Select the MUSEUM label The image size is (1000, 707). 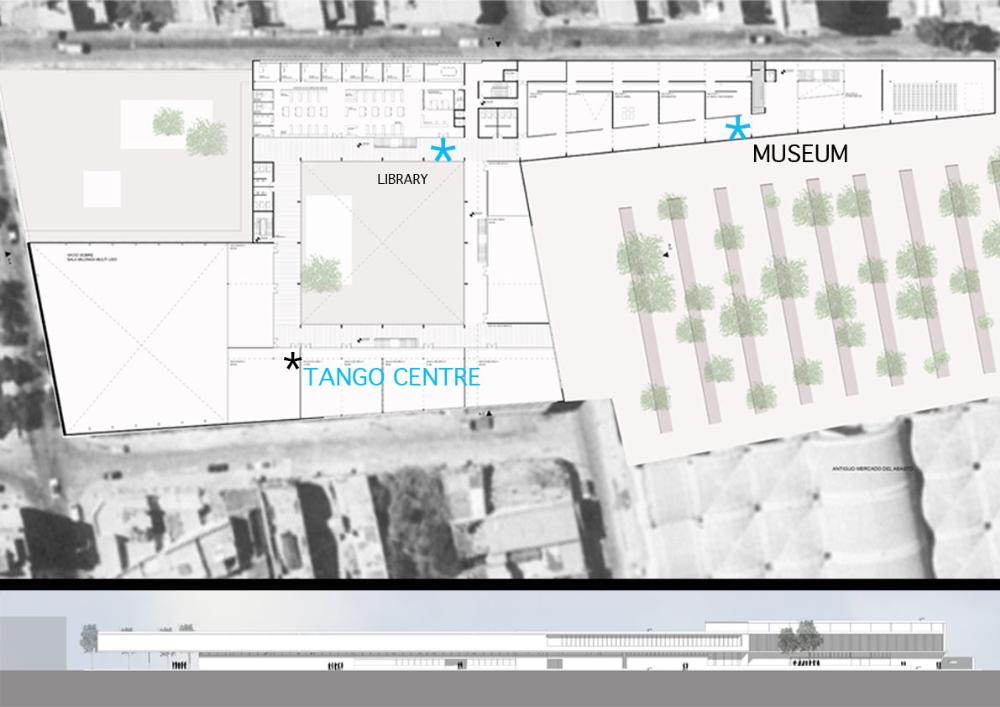coord(800,154)
